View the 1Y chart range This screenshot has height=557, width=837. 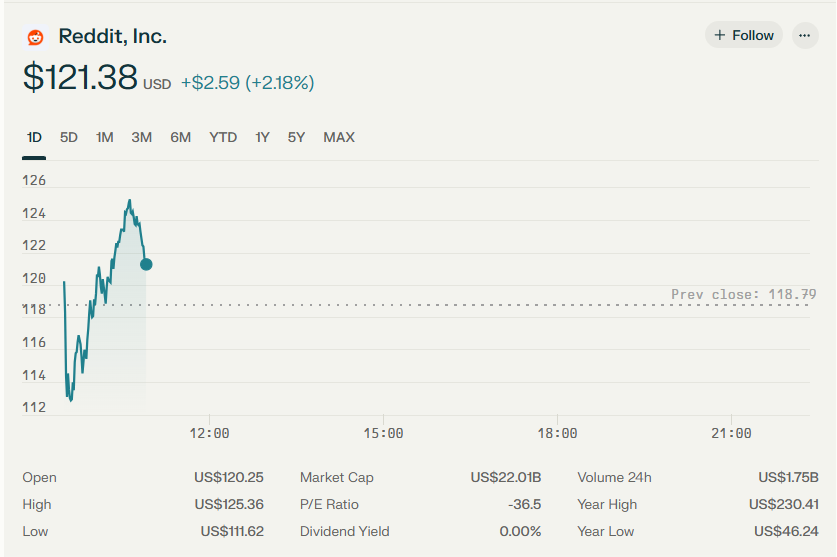click(x=262, y=138)
